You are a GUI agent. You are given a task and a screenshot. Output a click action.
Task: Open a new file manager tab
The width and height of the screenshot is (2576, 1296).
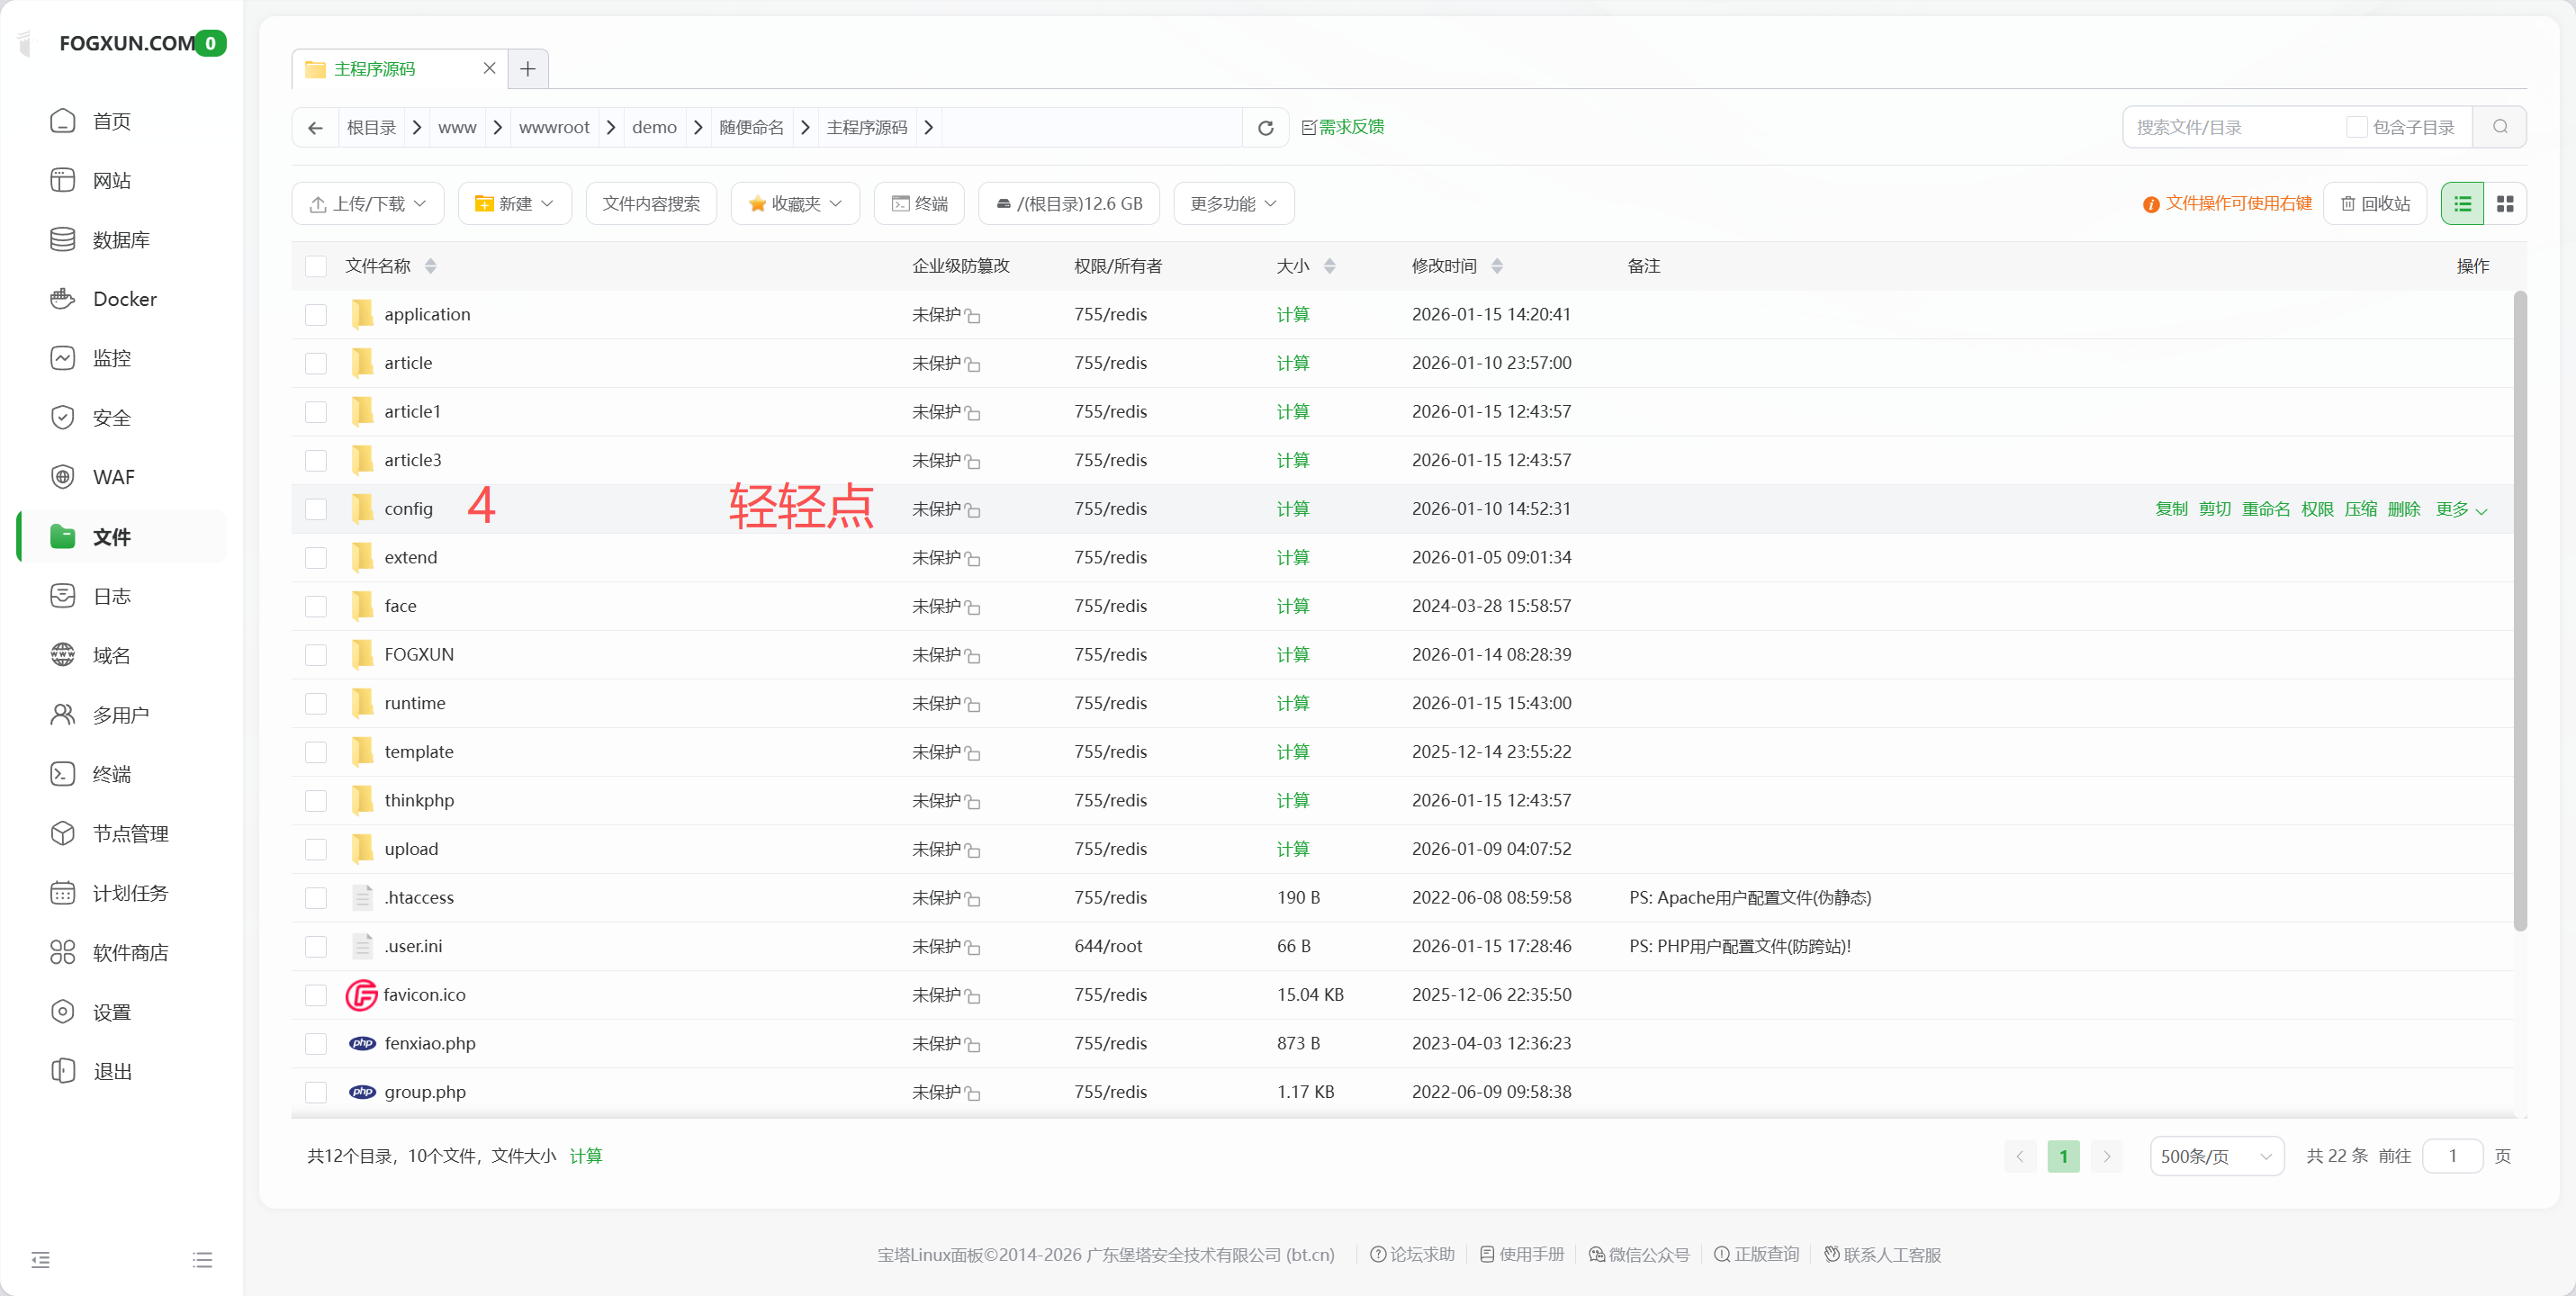pos(528,69)
